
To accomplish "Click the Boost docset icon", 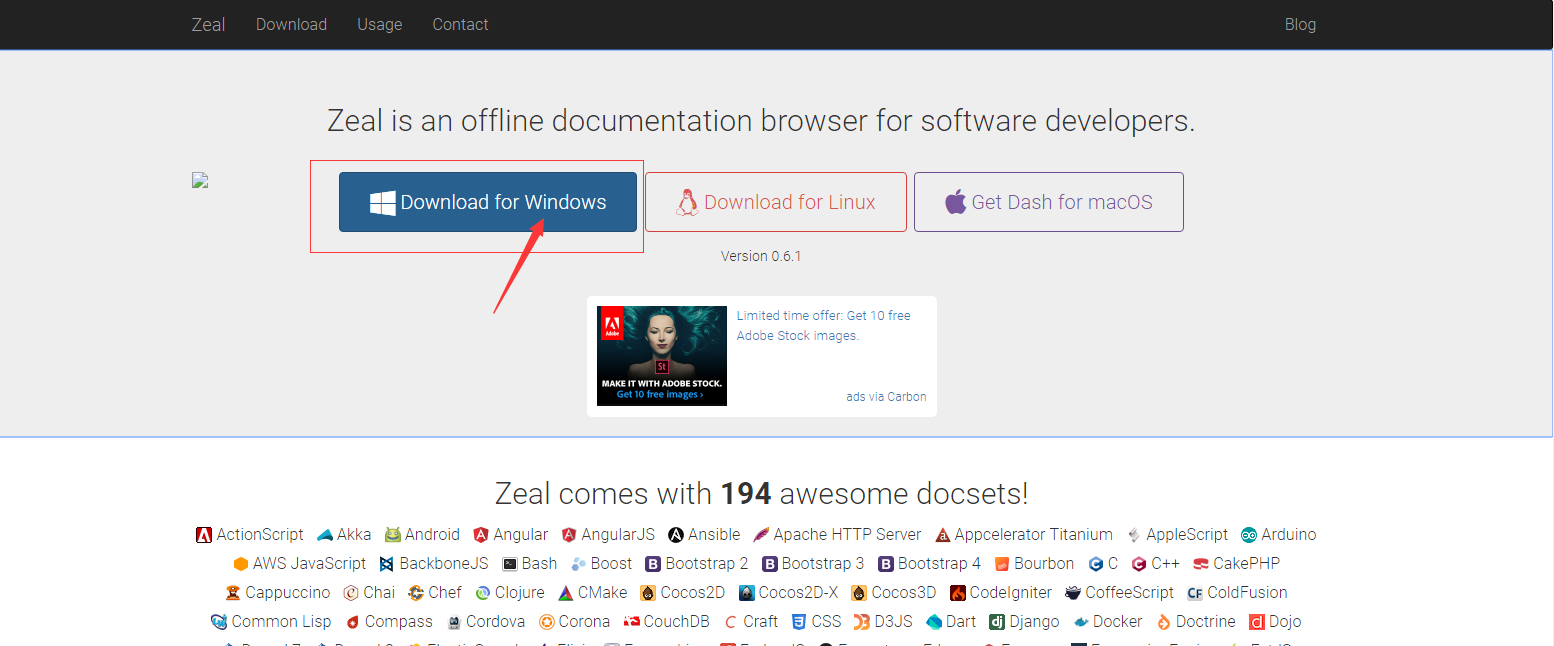I will (x=578, y=564).
